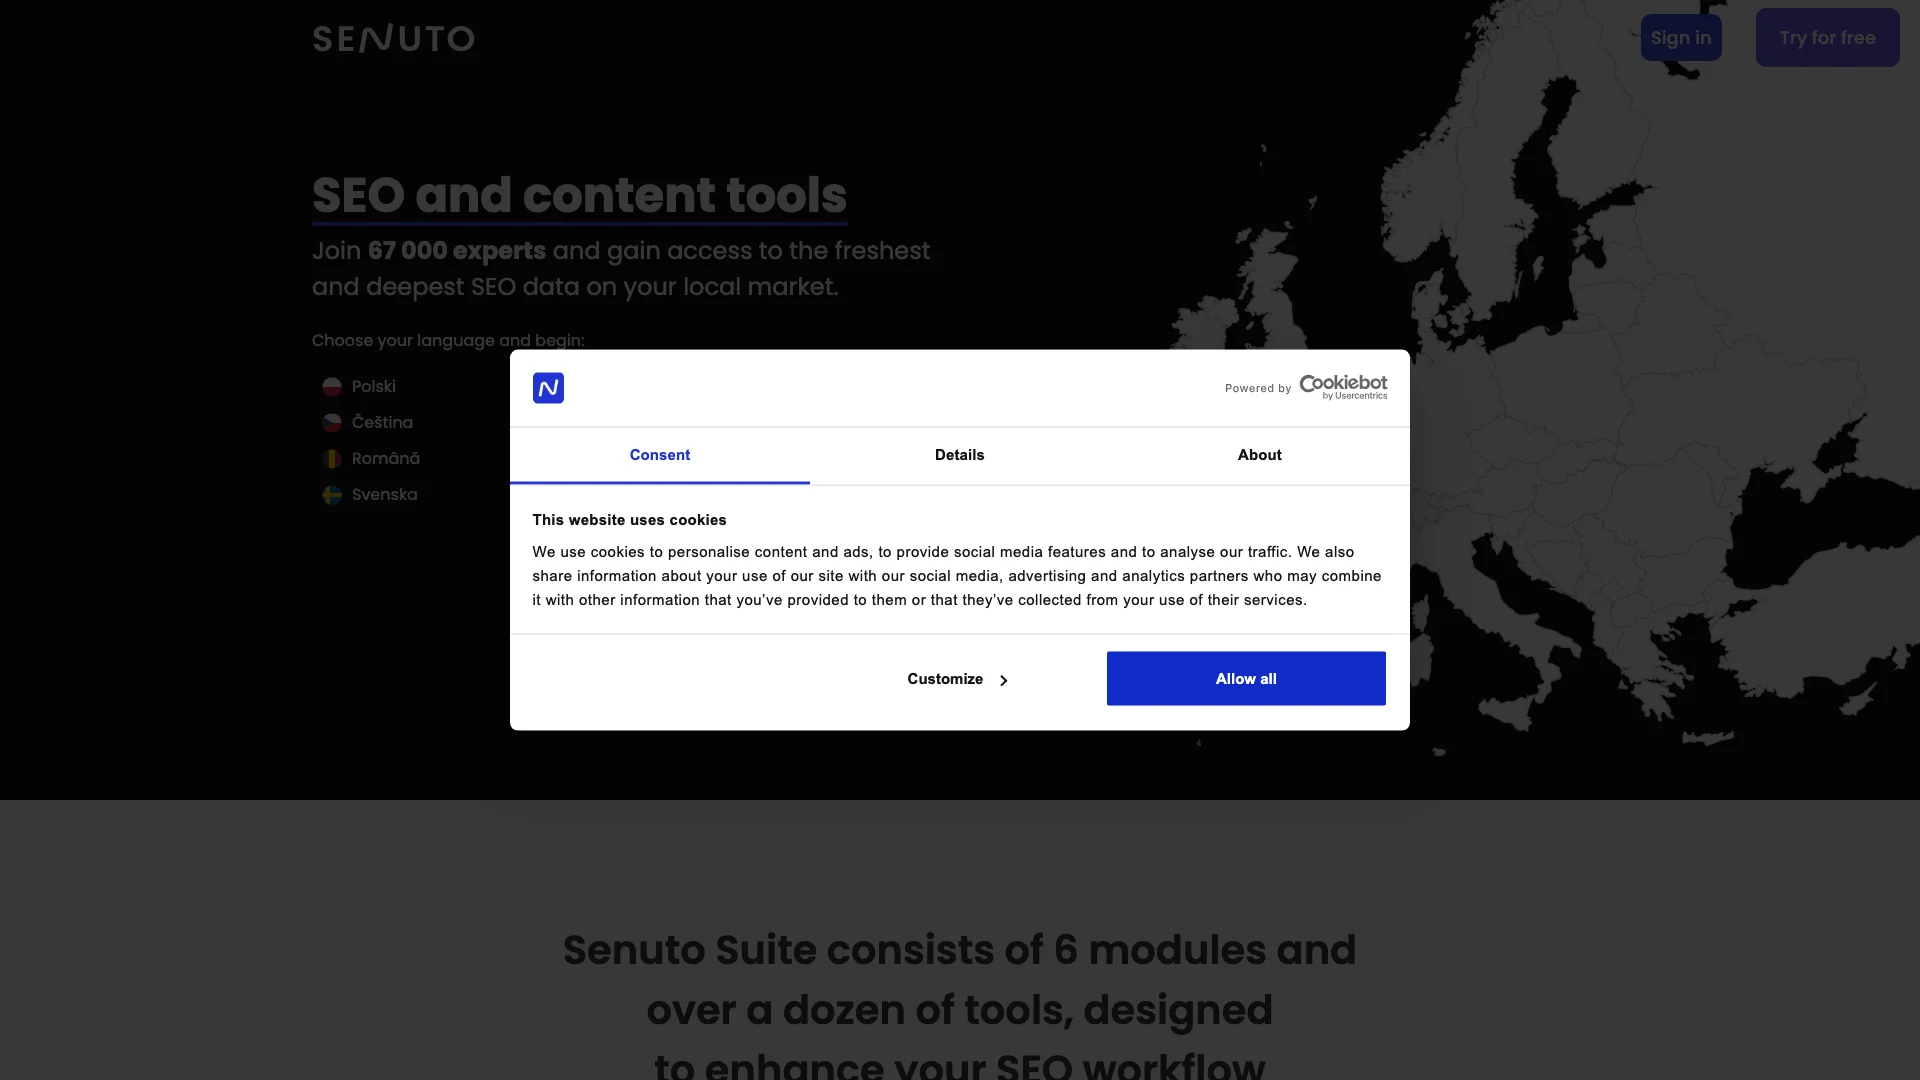Click the Čeština flag icon

pyautogui.click(x=331, y=422)
